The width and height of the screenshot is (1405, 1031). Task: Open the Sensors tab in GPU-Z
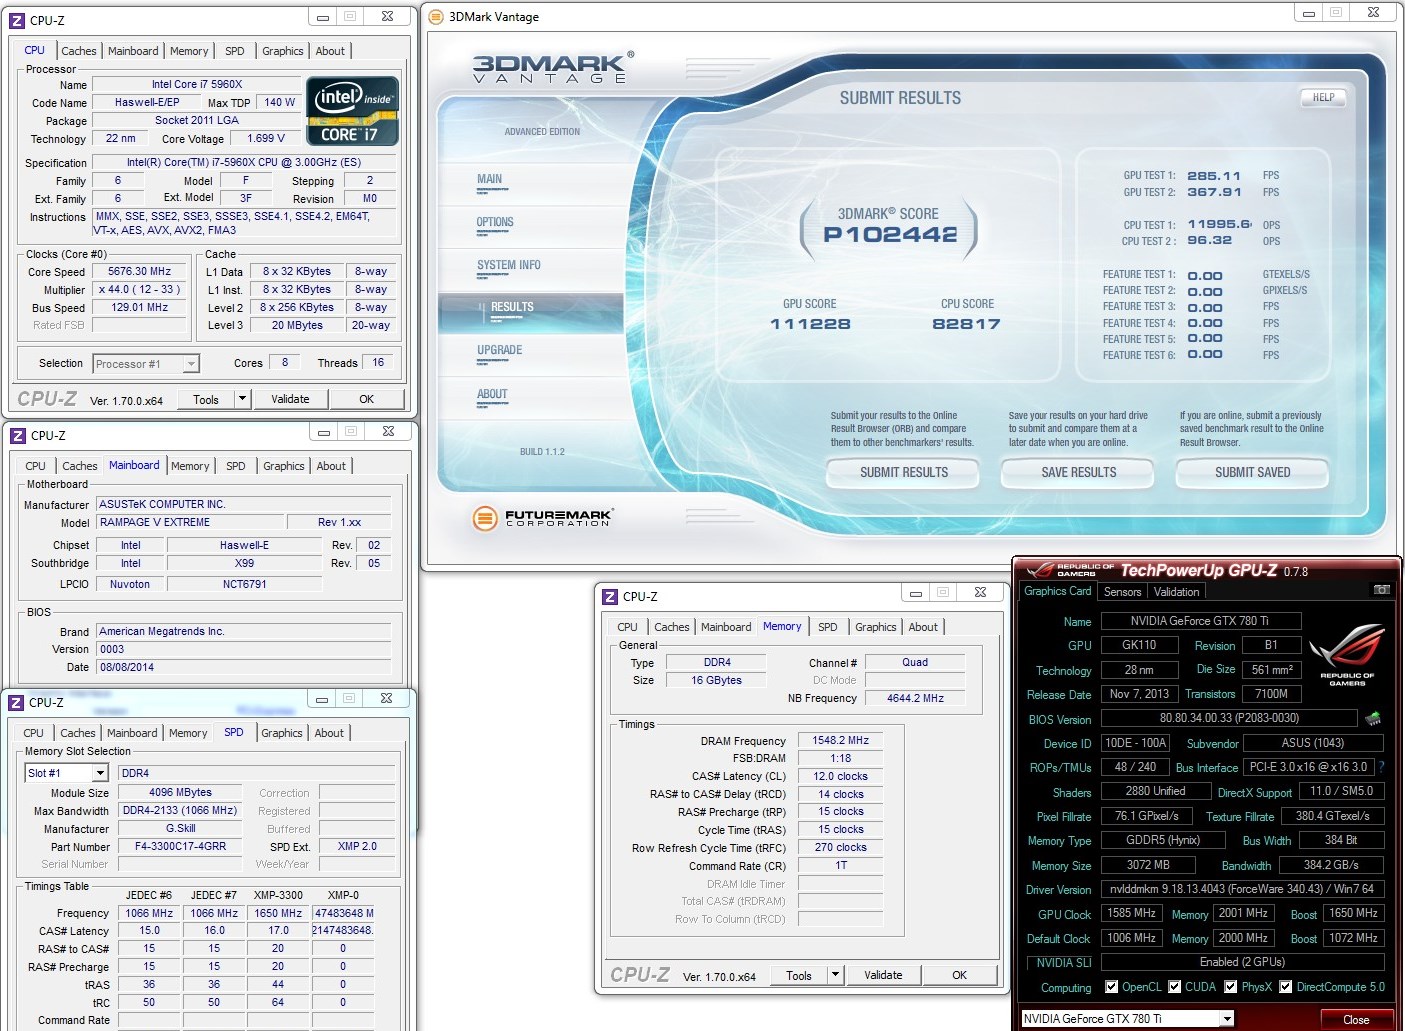click(1123, 592)
